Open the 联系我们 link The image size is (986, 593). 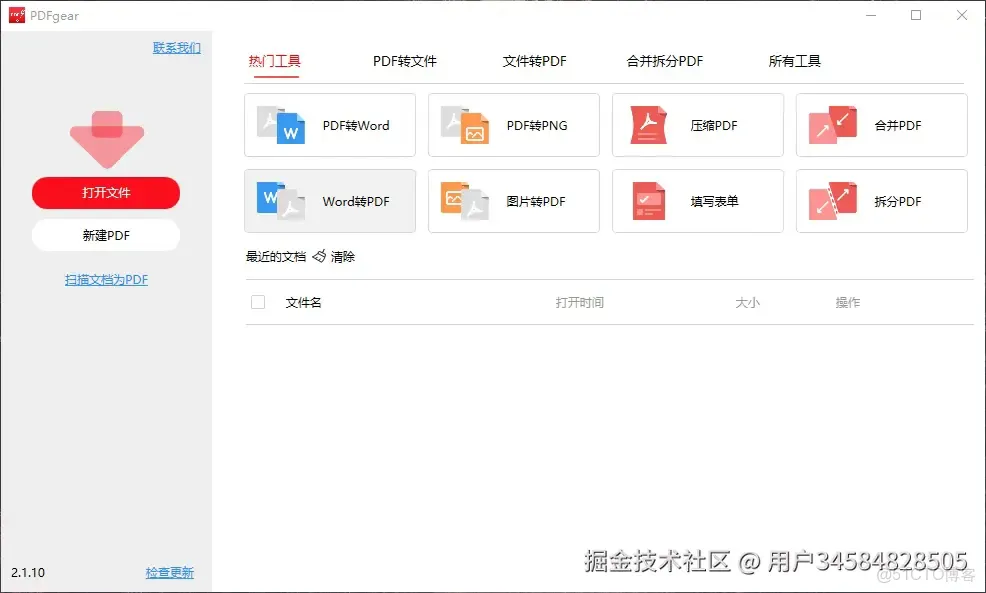pos(177,46)
